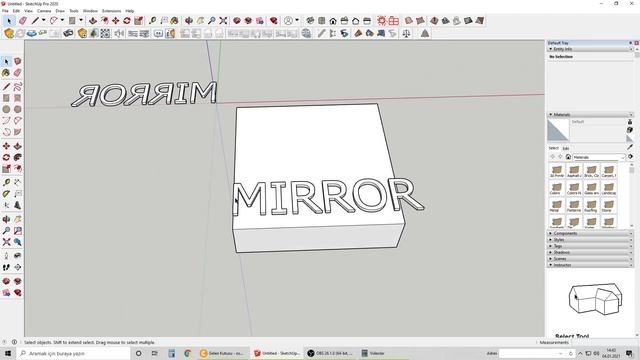Select Zoom Extents in left toolbar

click(6, 242)
